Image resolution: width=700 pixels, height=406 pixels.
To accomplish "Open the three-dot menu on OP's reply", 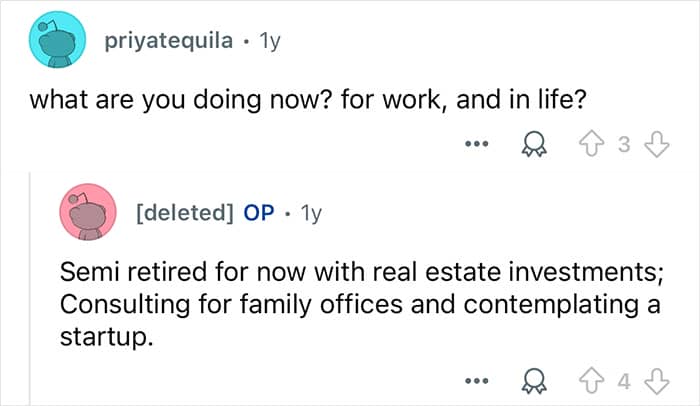I will click(476, 381).
